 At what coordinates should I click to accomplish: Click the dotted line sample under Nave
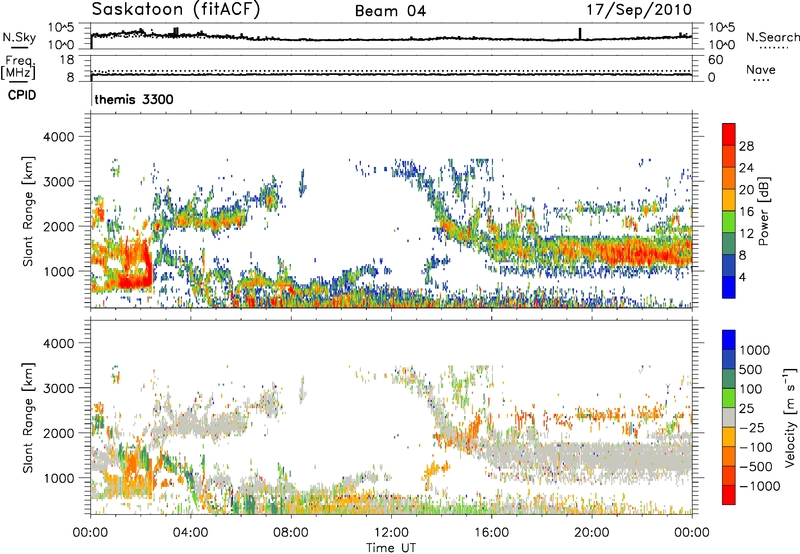[x=761, y=81]
